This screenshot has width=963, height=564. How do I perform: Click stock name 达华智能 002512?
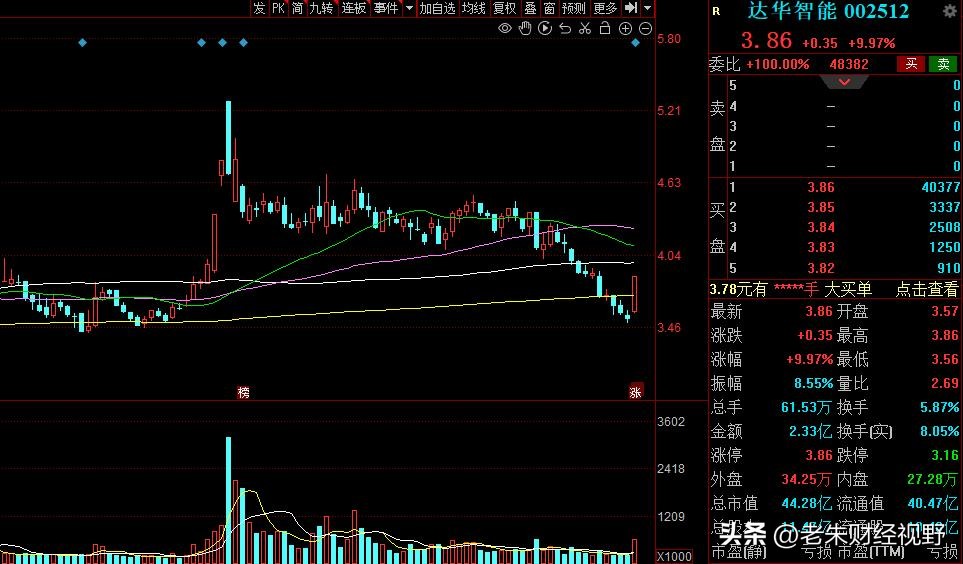click(x=827, y=11)
